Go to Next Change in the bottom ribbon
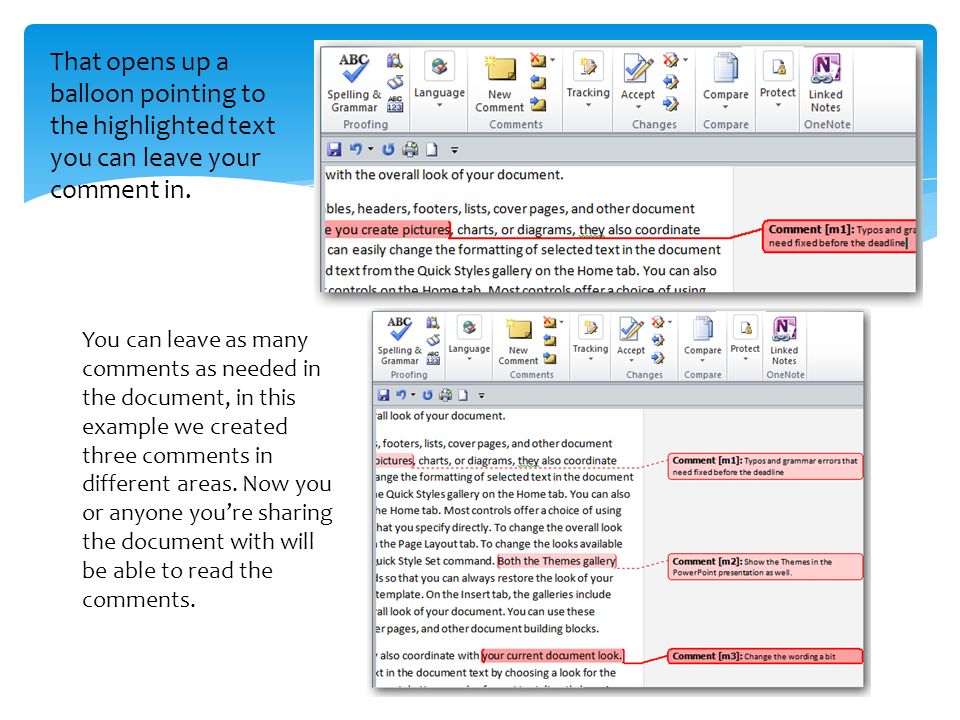The width and height of the screenshot is (960, 720). tap(658, 358)
